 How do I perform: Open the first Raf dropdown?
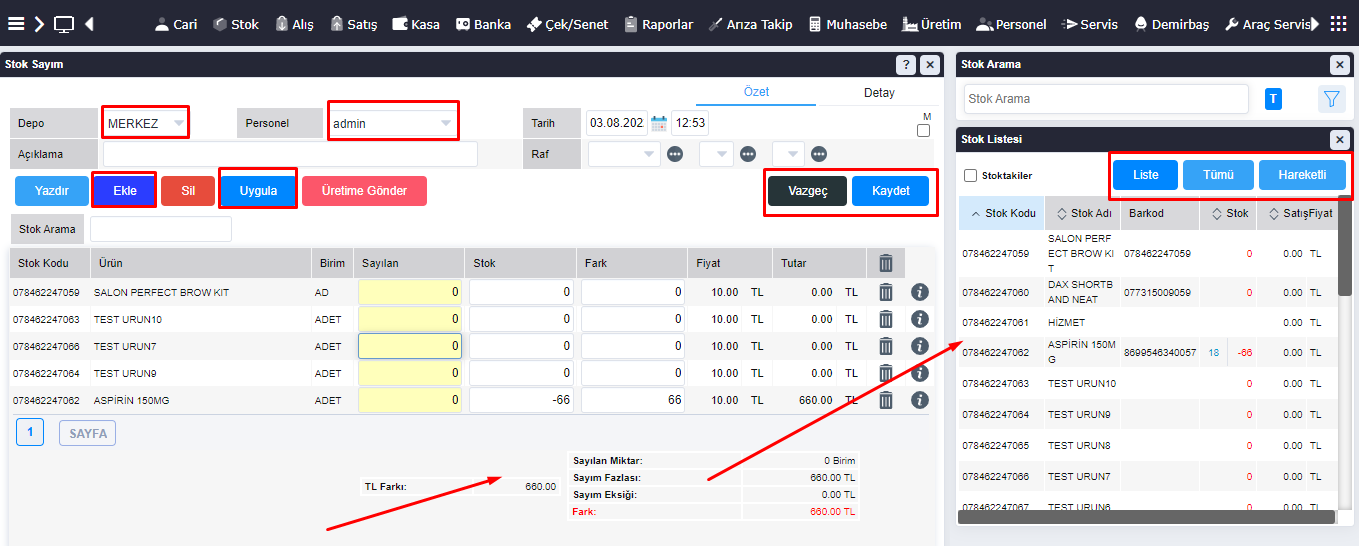624,154
